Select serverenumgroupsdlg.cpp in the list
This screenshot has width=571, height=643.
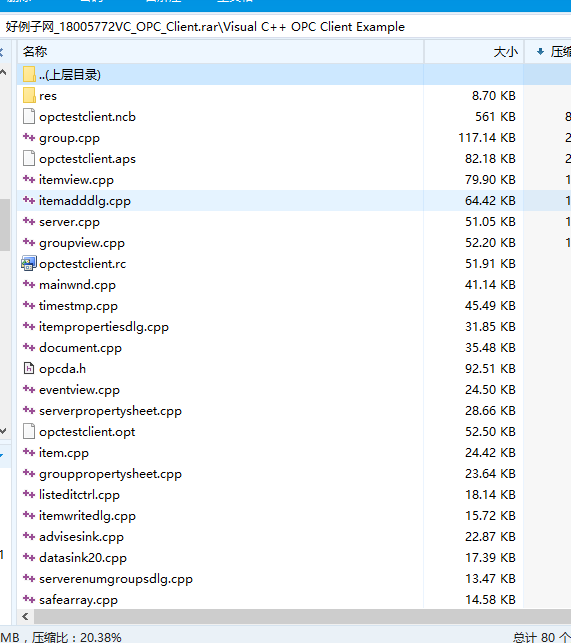[294, 579]
